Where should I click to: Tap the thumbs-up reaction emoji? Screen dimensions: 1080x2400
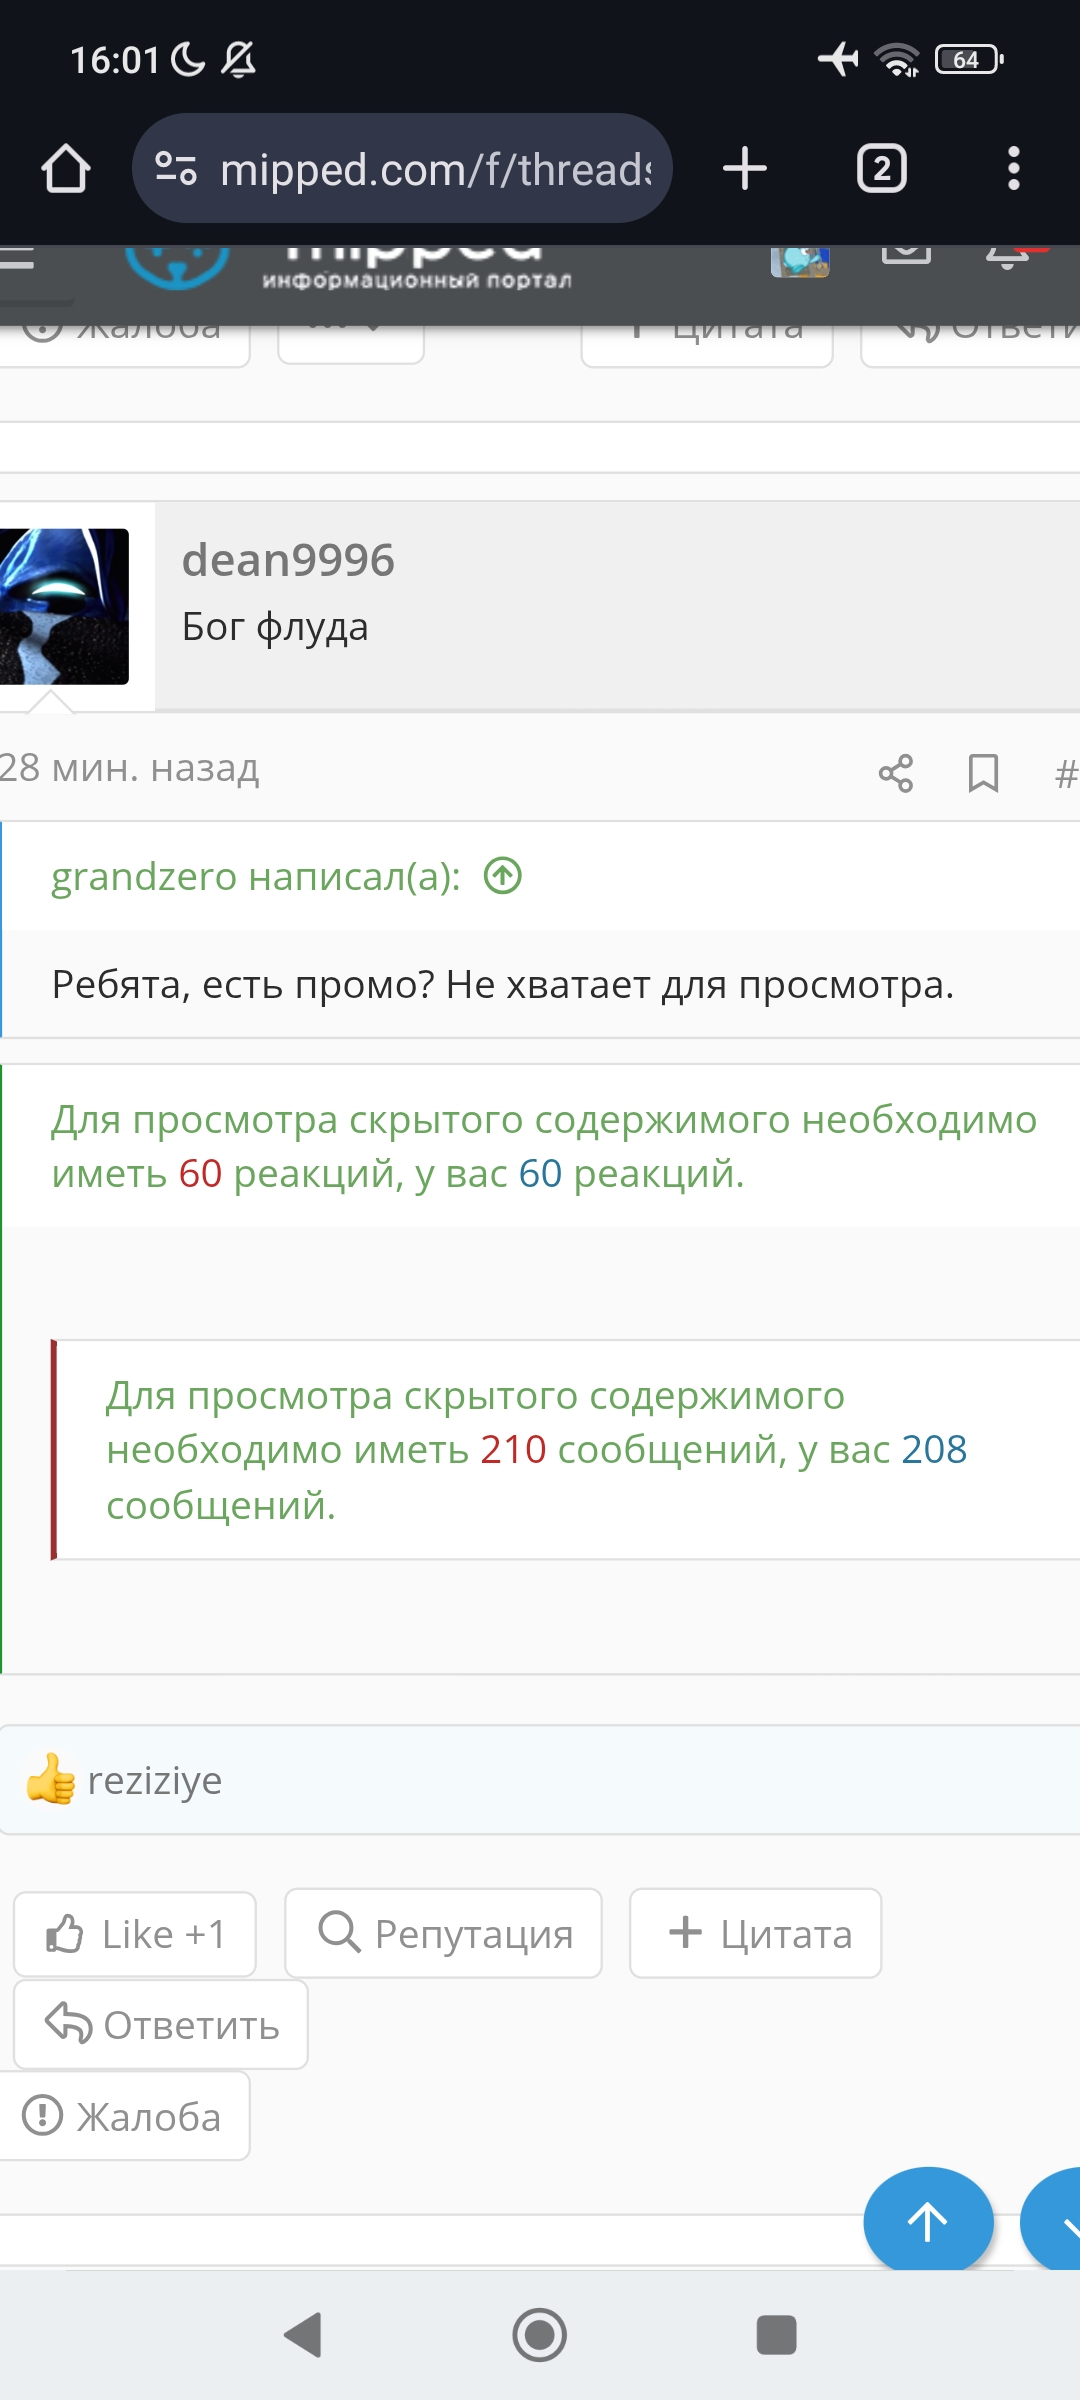click(51, 1779)
